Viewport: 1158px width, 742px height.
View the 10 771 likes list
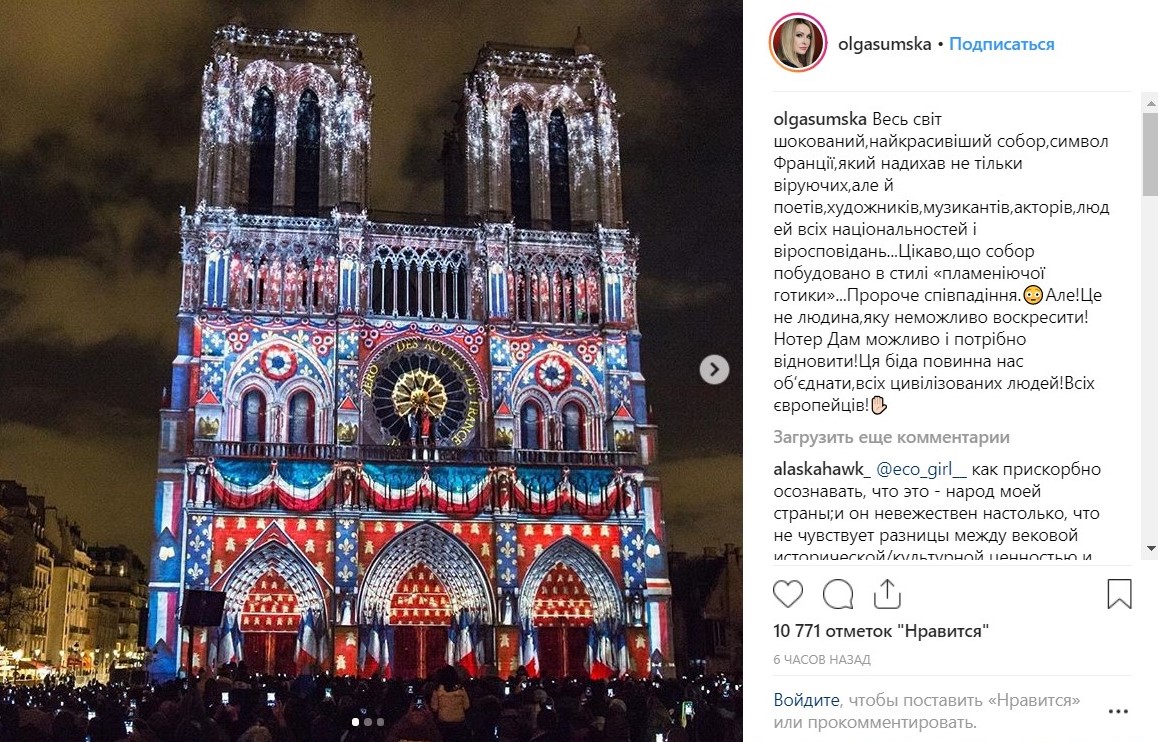coord(881,631)
